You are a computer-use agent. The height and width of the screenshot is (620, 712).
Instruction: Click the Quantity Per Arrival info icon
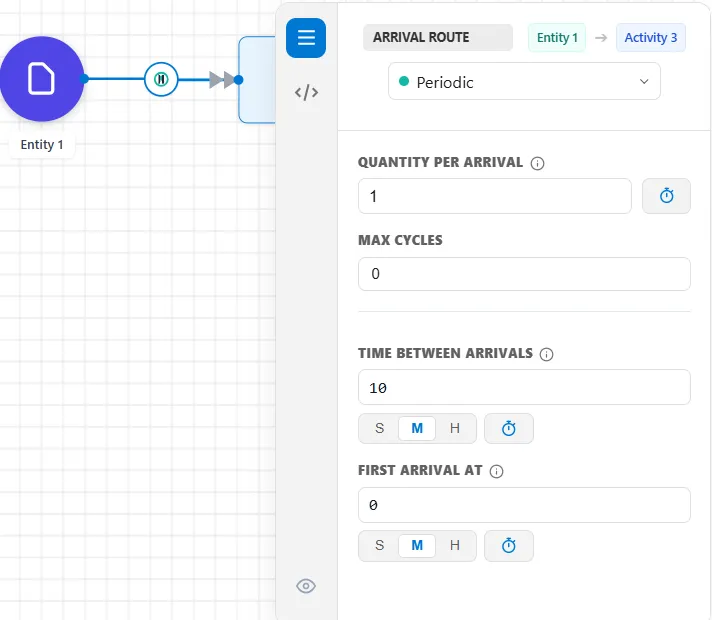click(x=537, y=163)
